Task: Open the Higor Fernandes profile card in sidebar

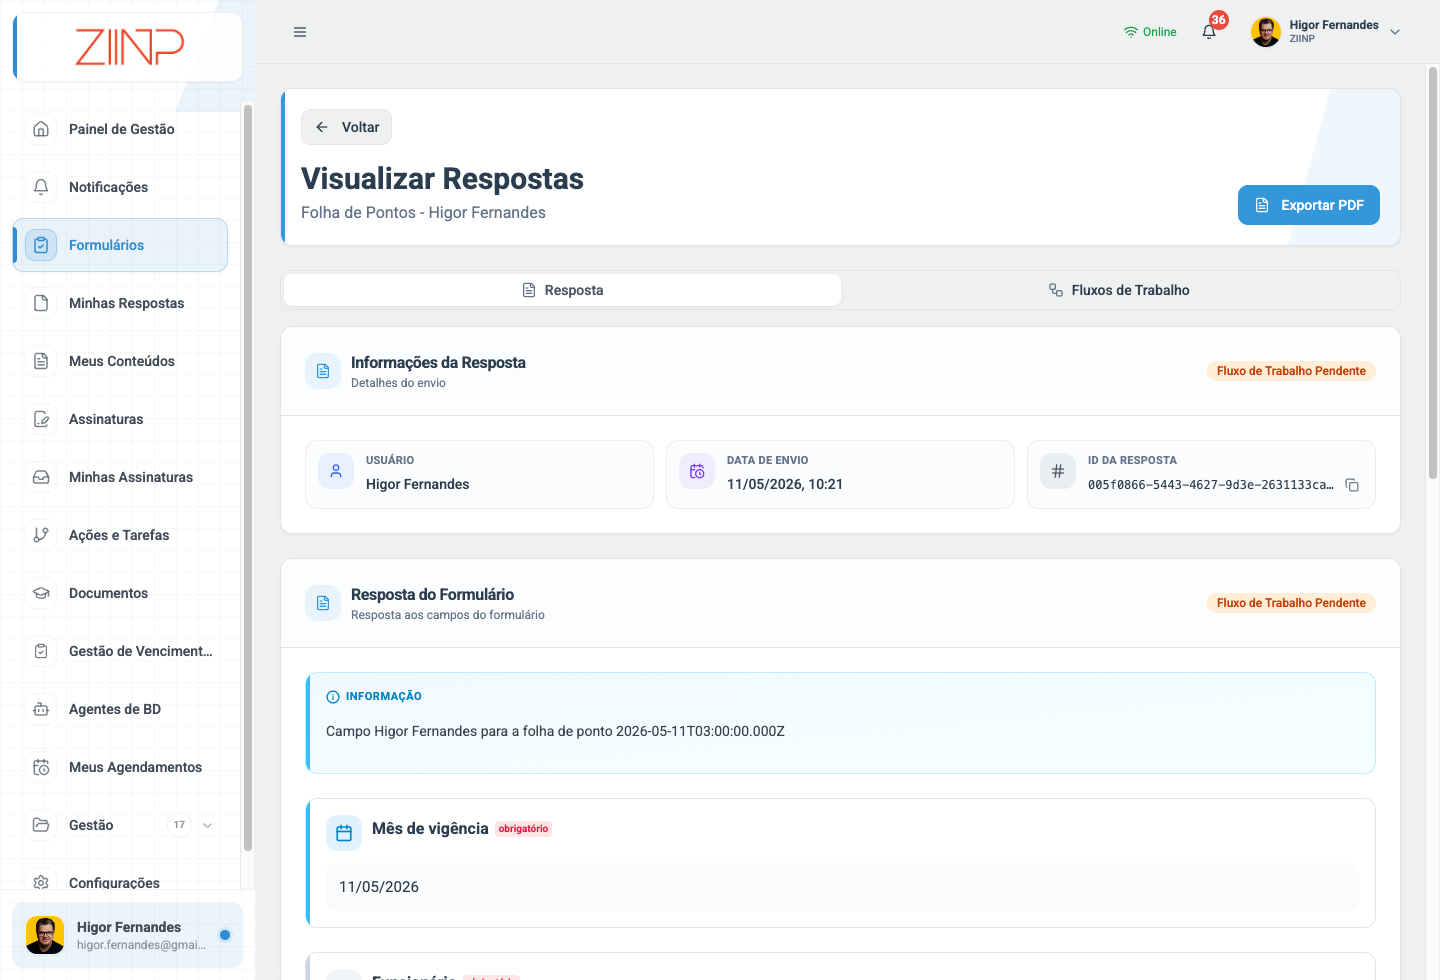Action: [x=127, y=935]
